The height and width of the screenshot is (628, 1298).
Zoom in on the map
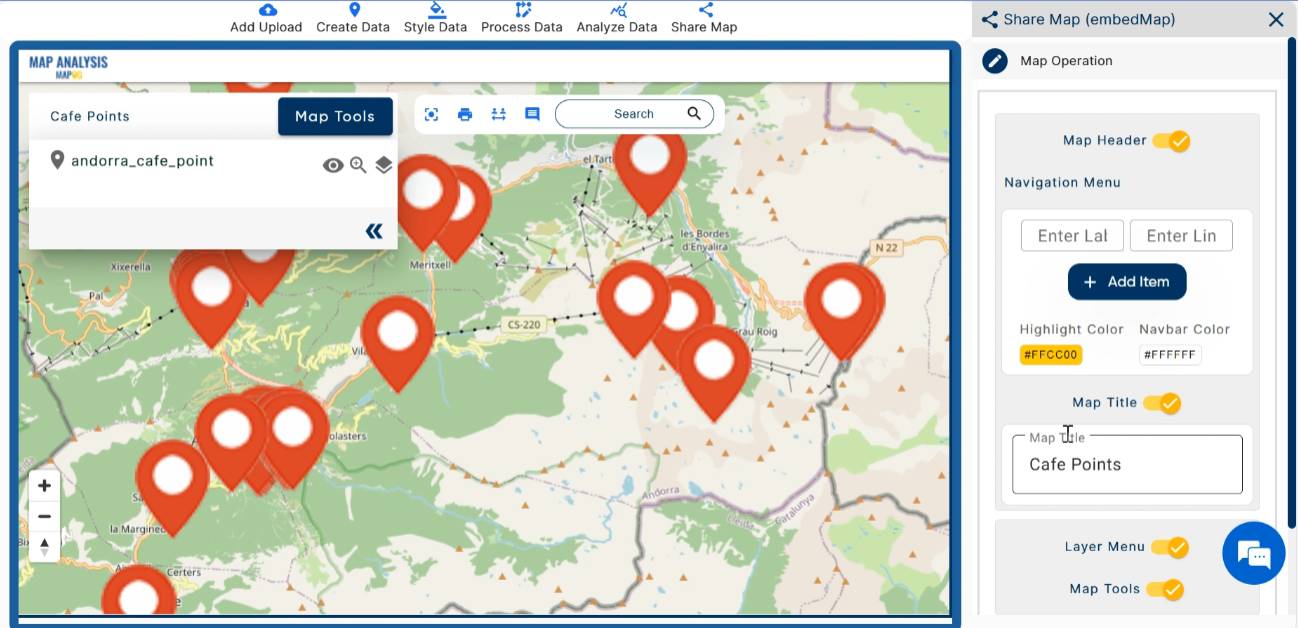(44, 486)
